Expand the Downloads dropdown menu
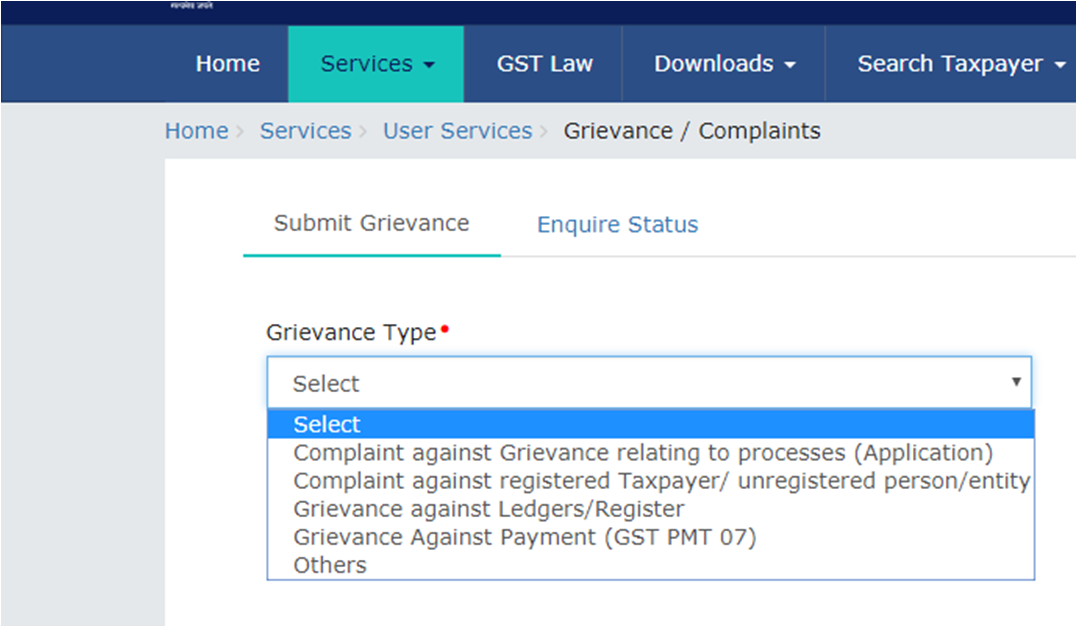This screenshot has width=1077, height=627. pyautogui.click(x=724, y=64)
